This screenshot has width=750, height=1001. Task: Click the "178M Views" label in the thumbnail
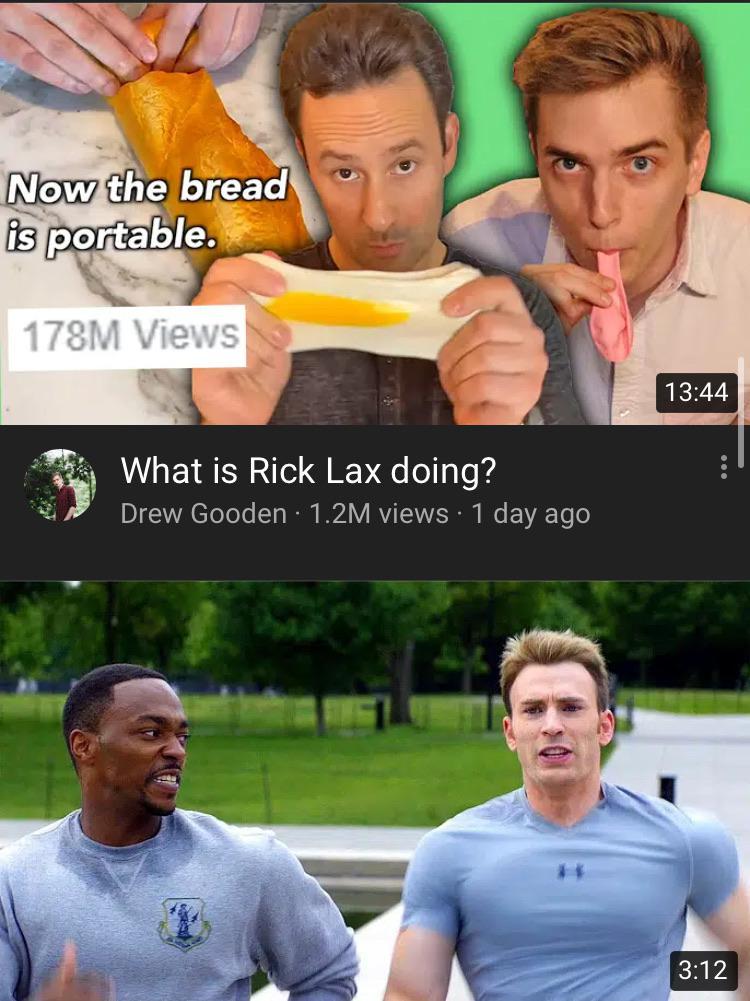127,337
